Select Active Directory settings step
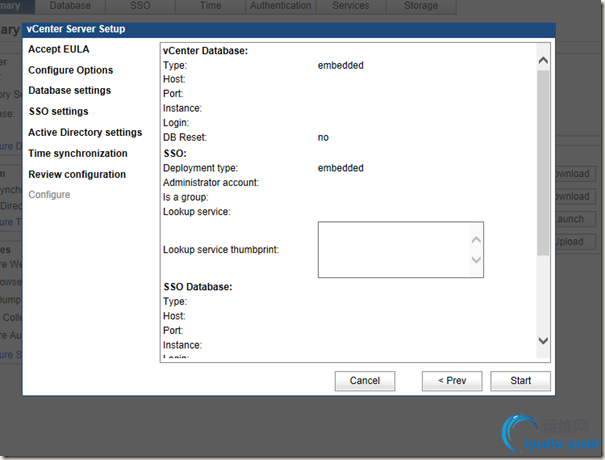 click(85, 132)
